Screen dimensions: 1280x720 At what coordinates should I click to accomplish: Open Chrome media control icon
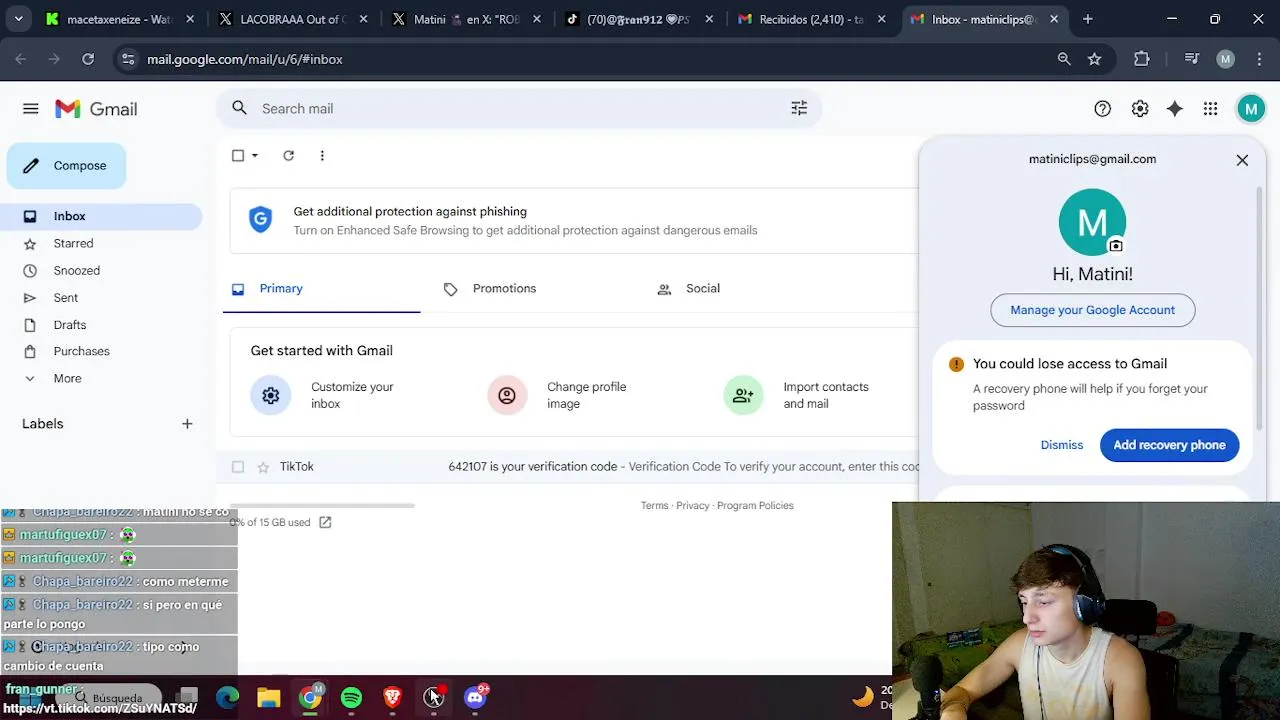(1191, 59)
